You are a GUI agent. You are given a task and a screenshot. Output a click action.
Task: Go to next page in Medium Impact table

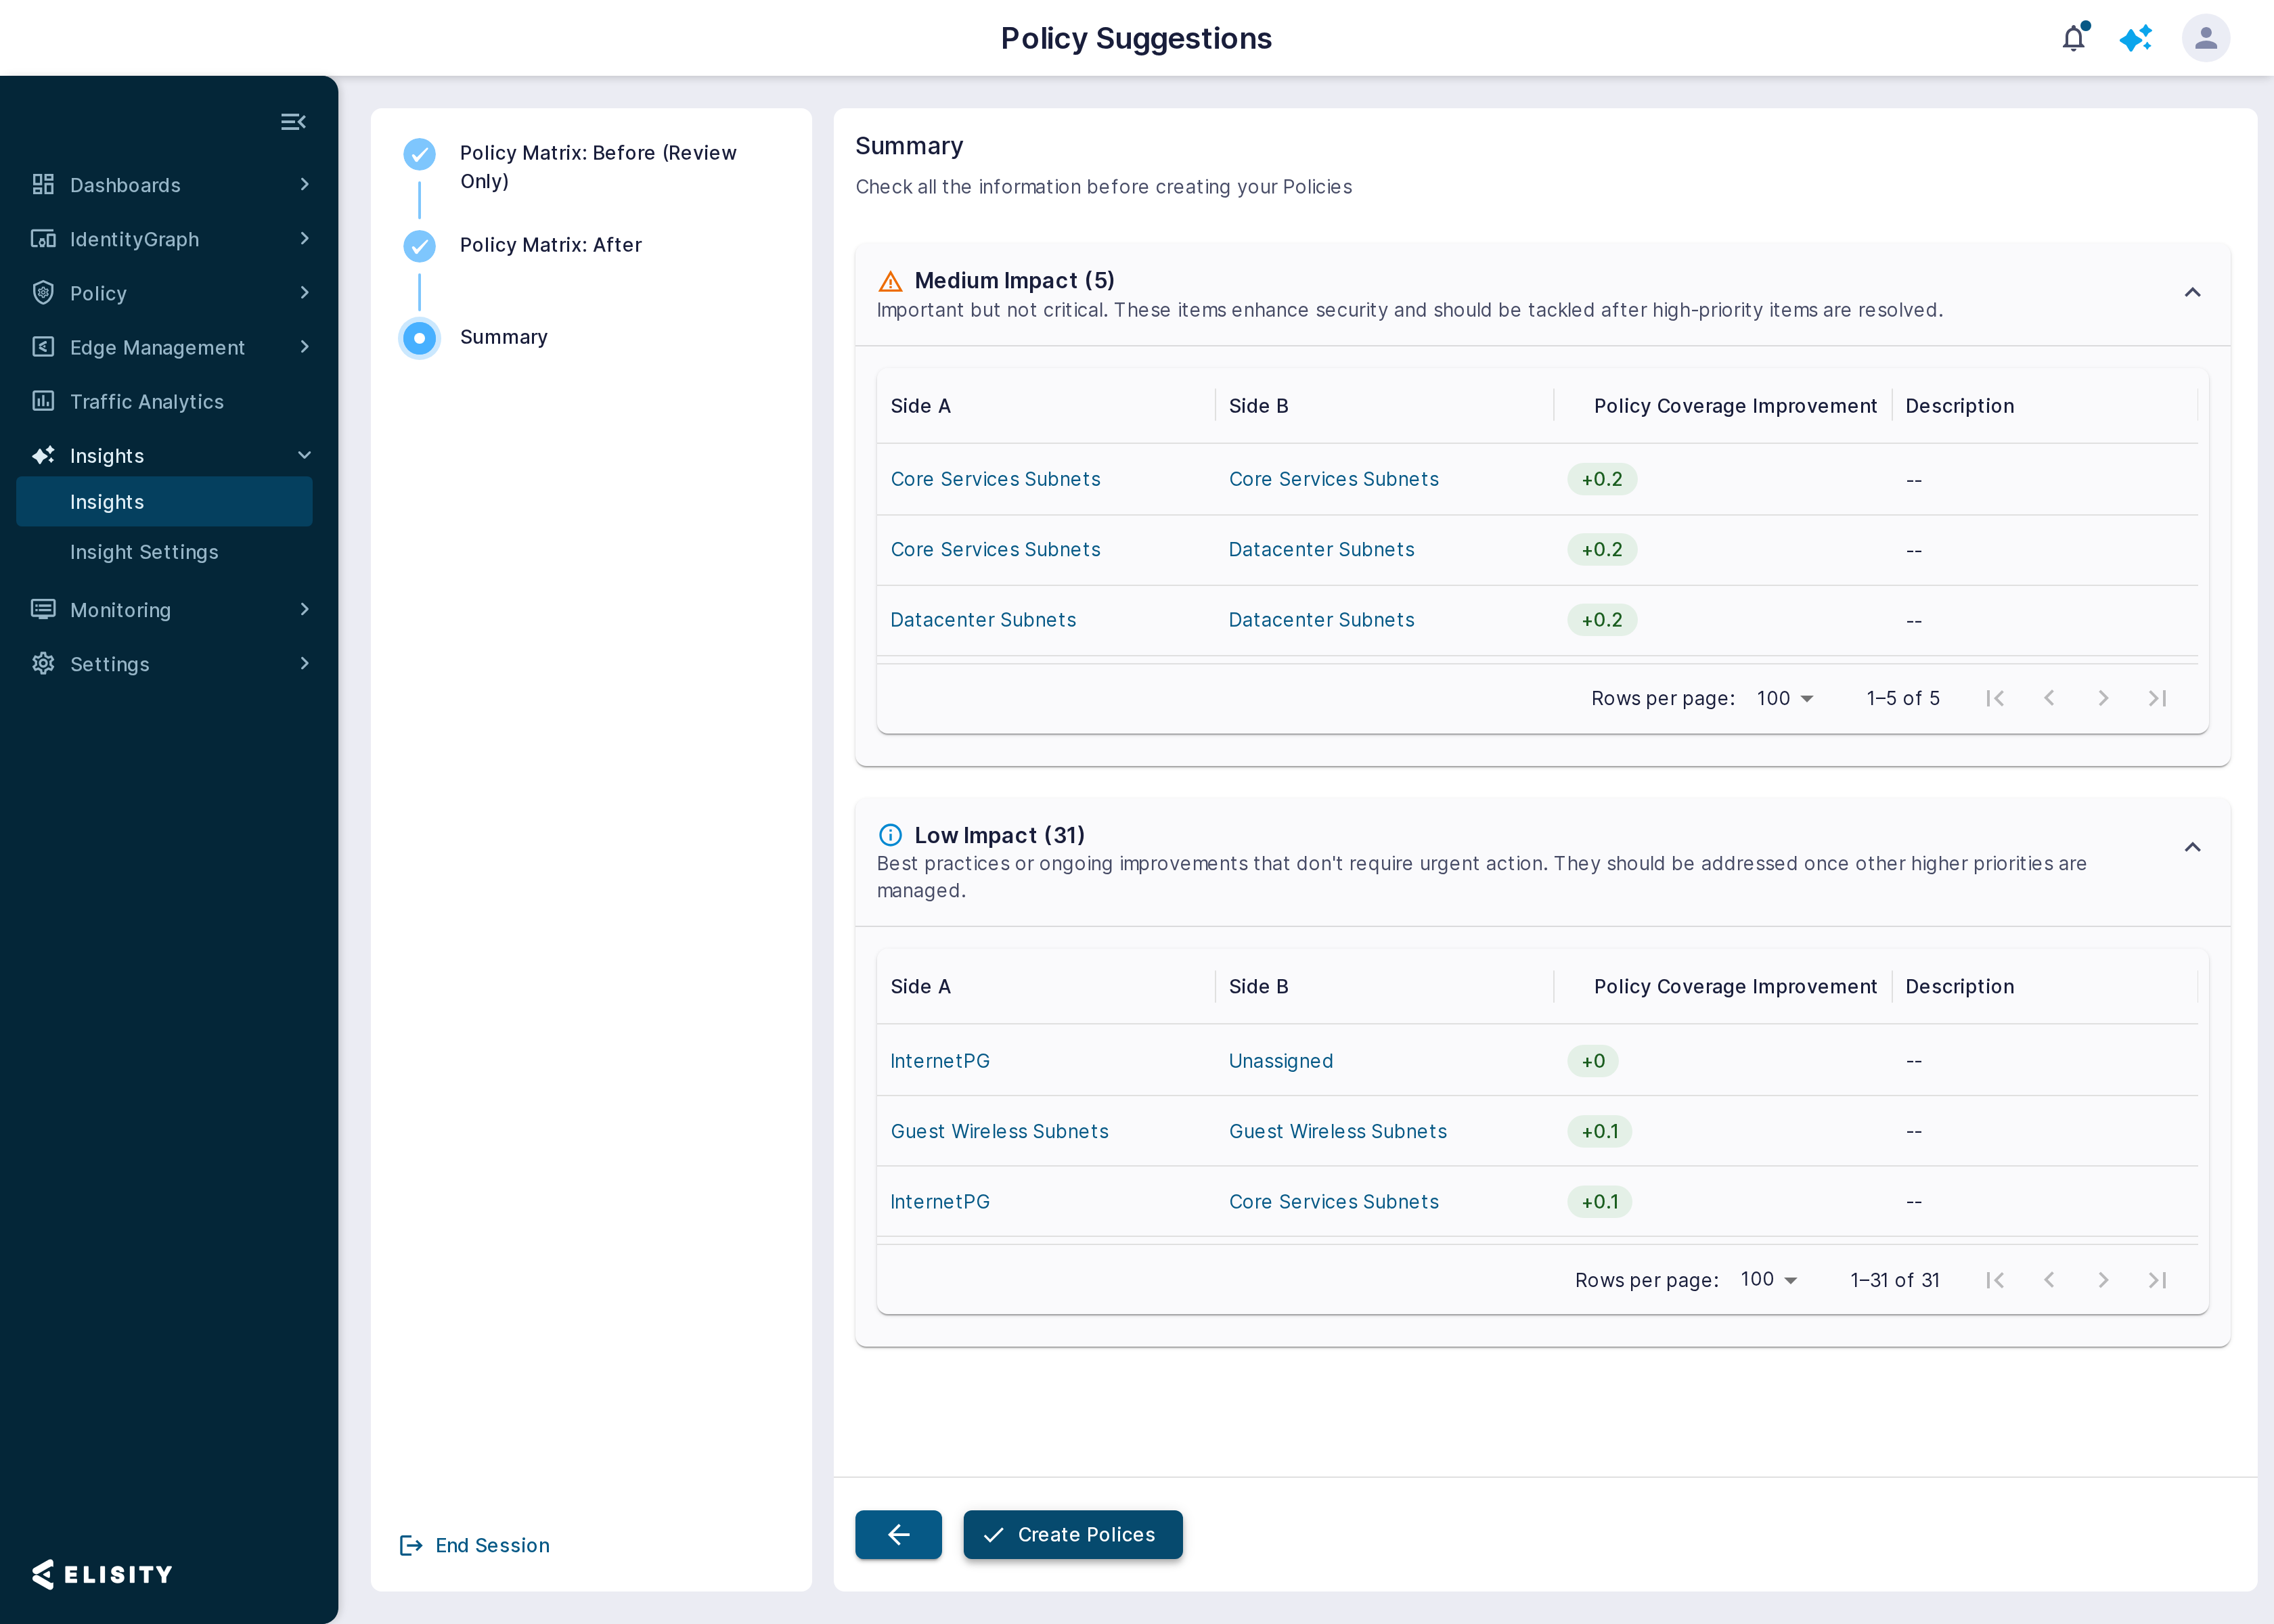point(2103,698)
